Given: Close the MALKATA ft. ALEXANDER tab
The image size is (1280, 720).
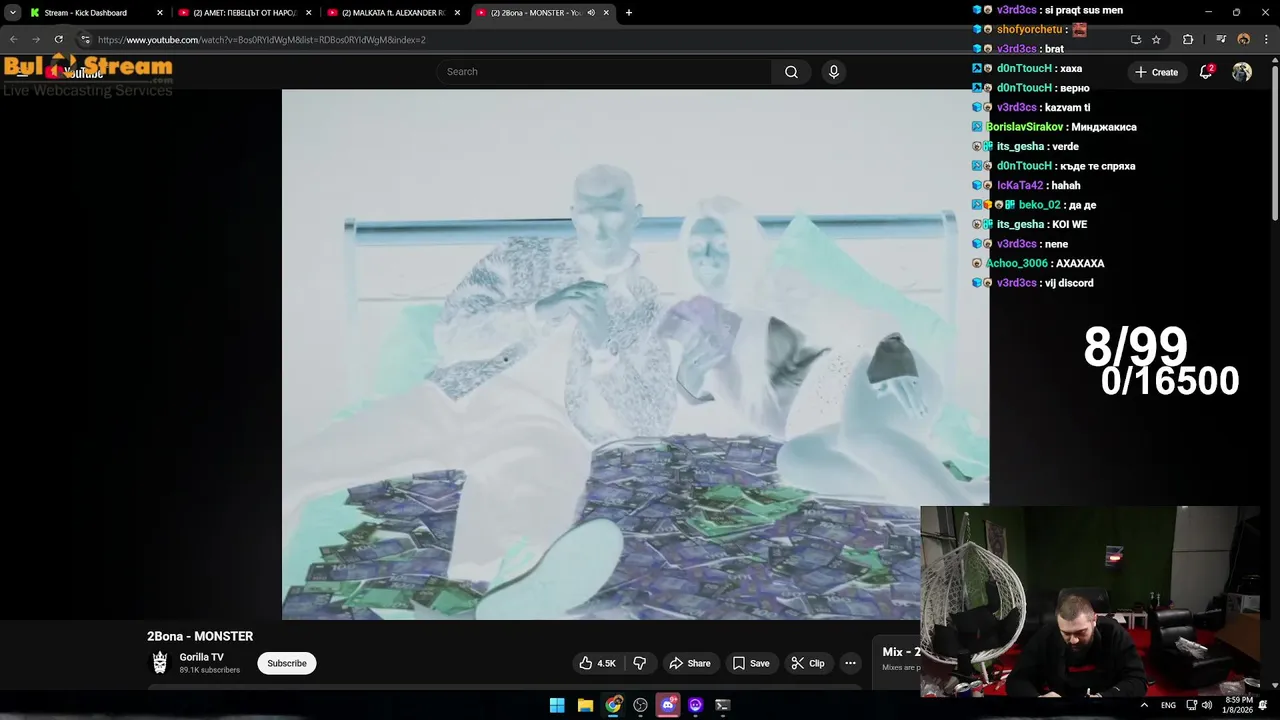Looking at the screenshot, I should click(457, 13).
